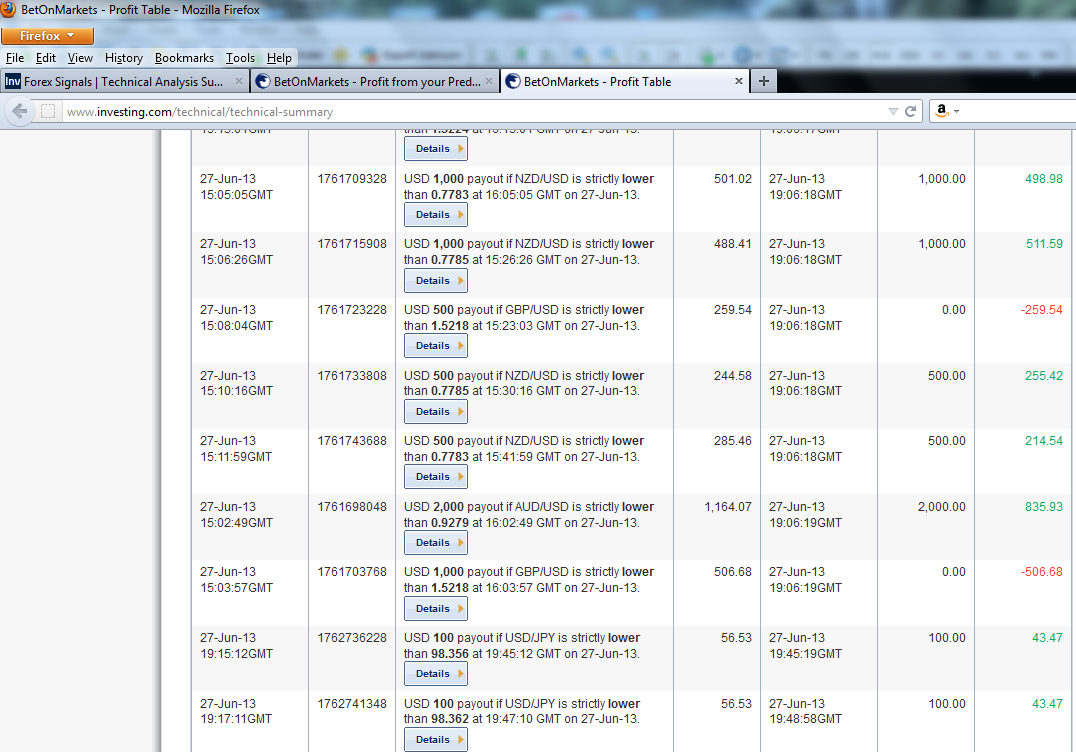1076x752 pixels.
Task: Click the profit value 511.59
Action: pos(1044,244)
